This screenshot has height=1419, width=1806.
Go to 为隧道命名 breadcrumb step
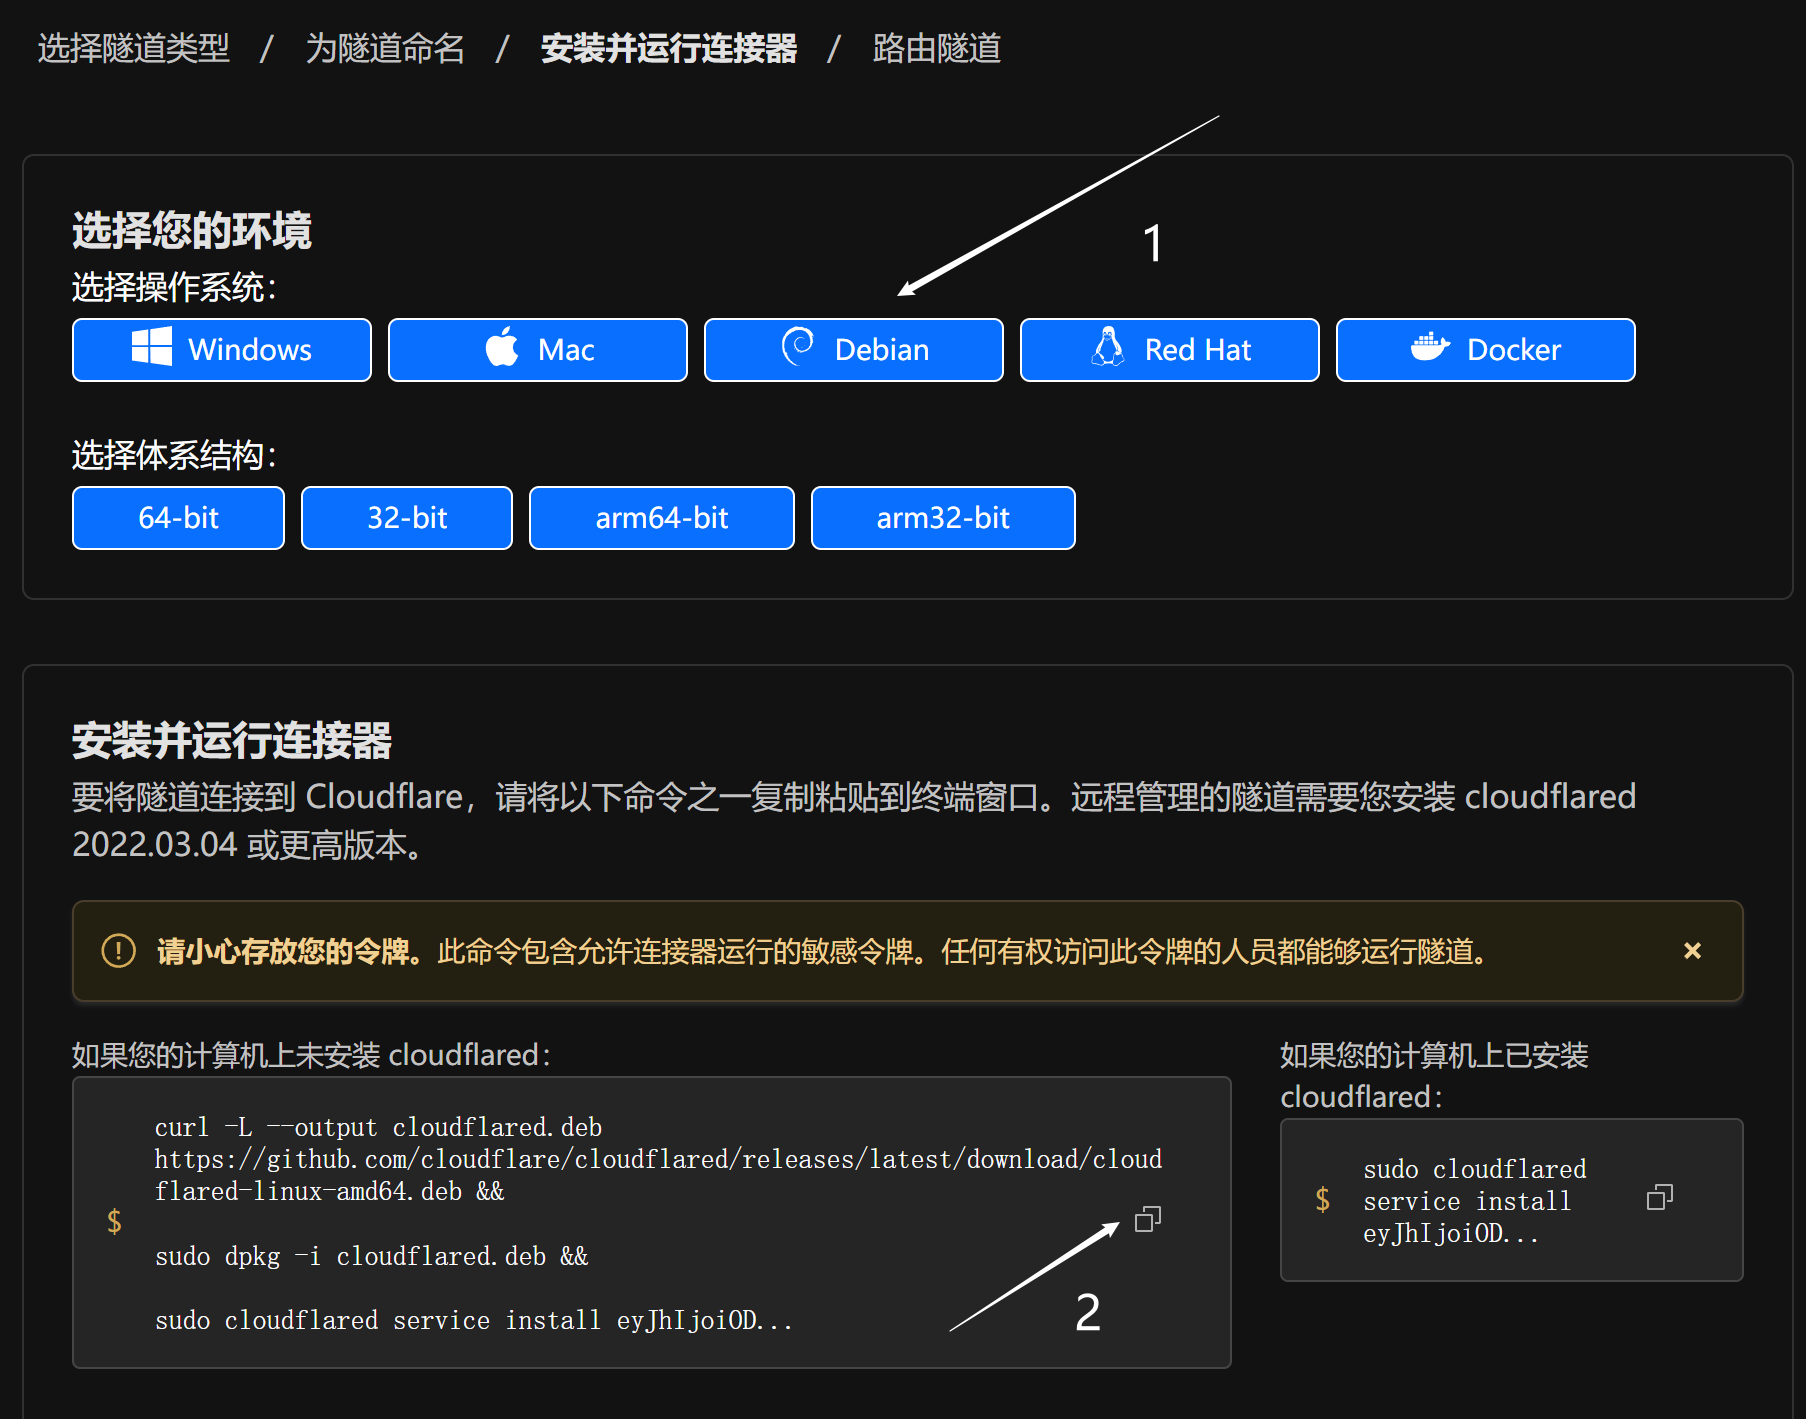(385, 48)
